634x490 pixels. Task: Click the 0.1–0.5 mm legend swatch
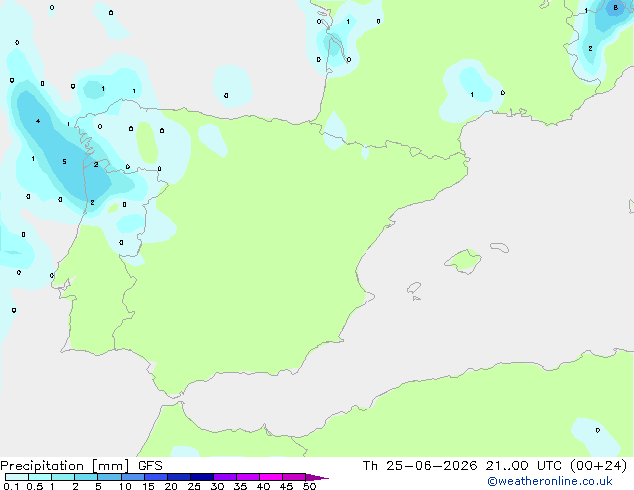[x=17, y=477]
